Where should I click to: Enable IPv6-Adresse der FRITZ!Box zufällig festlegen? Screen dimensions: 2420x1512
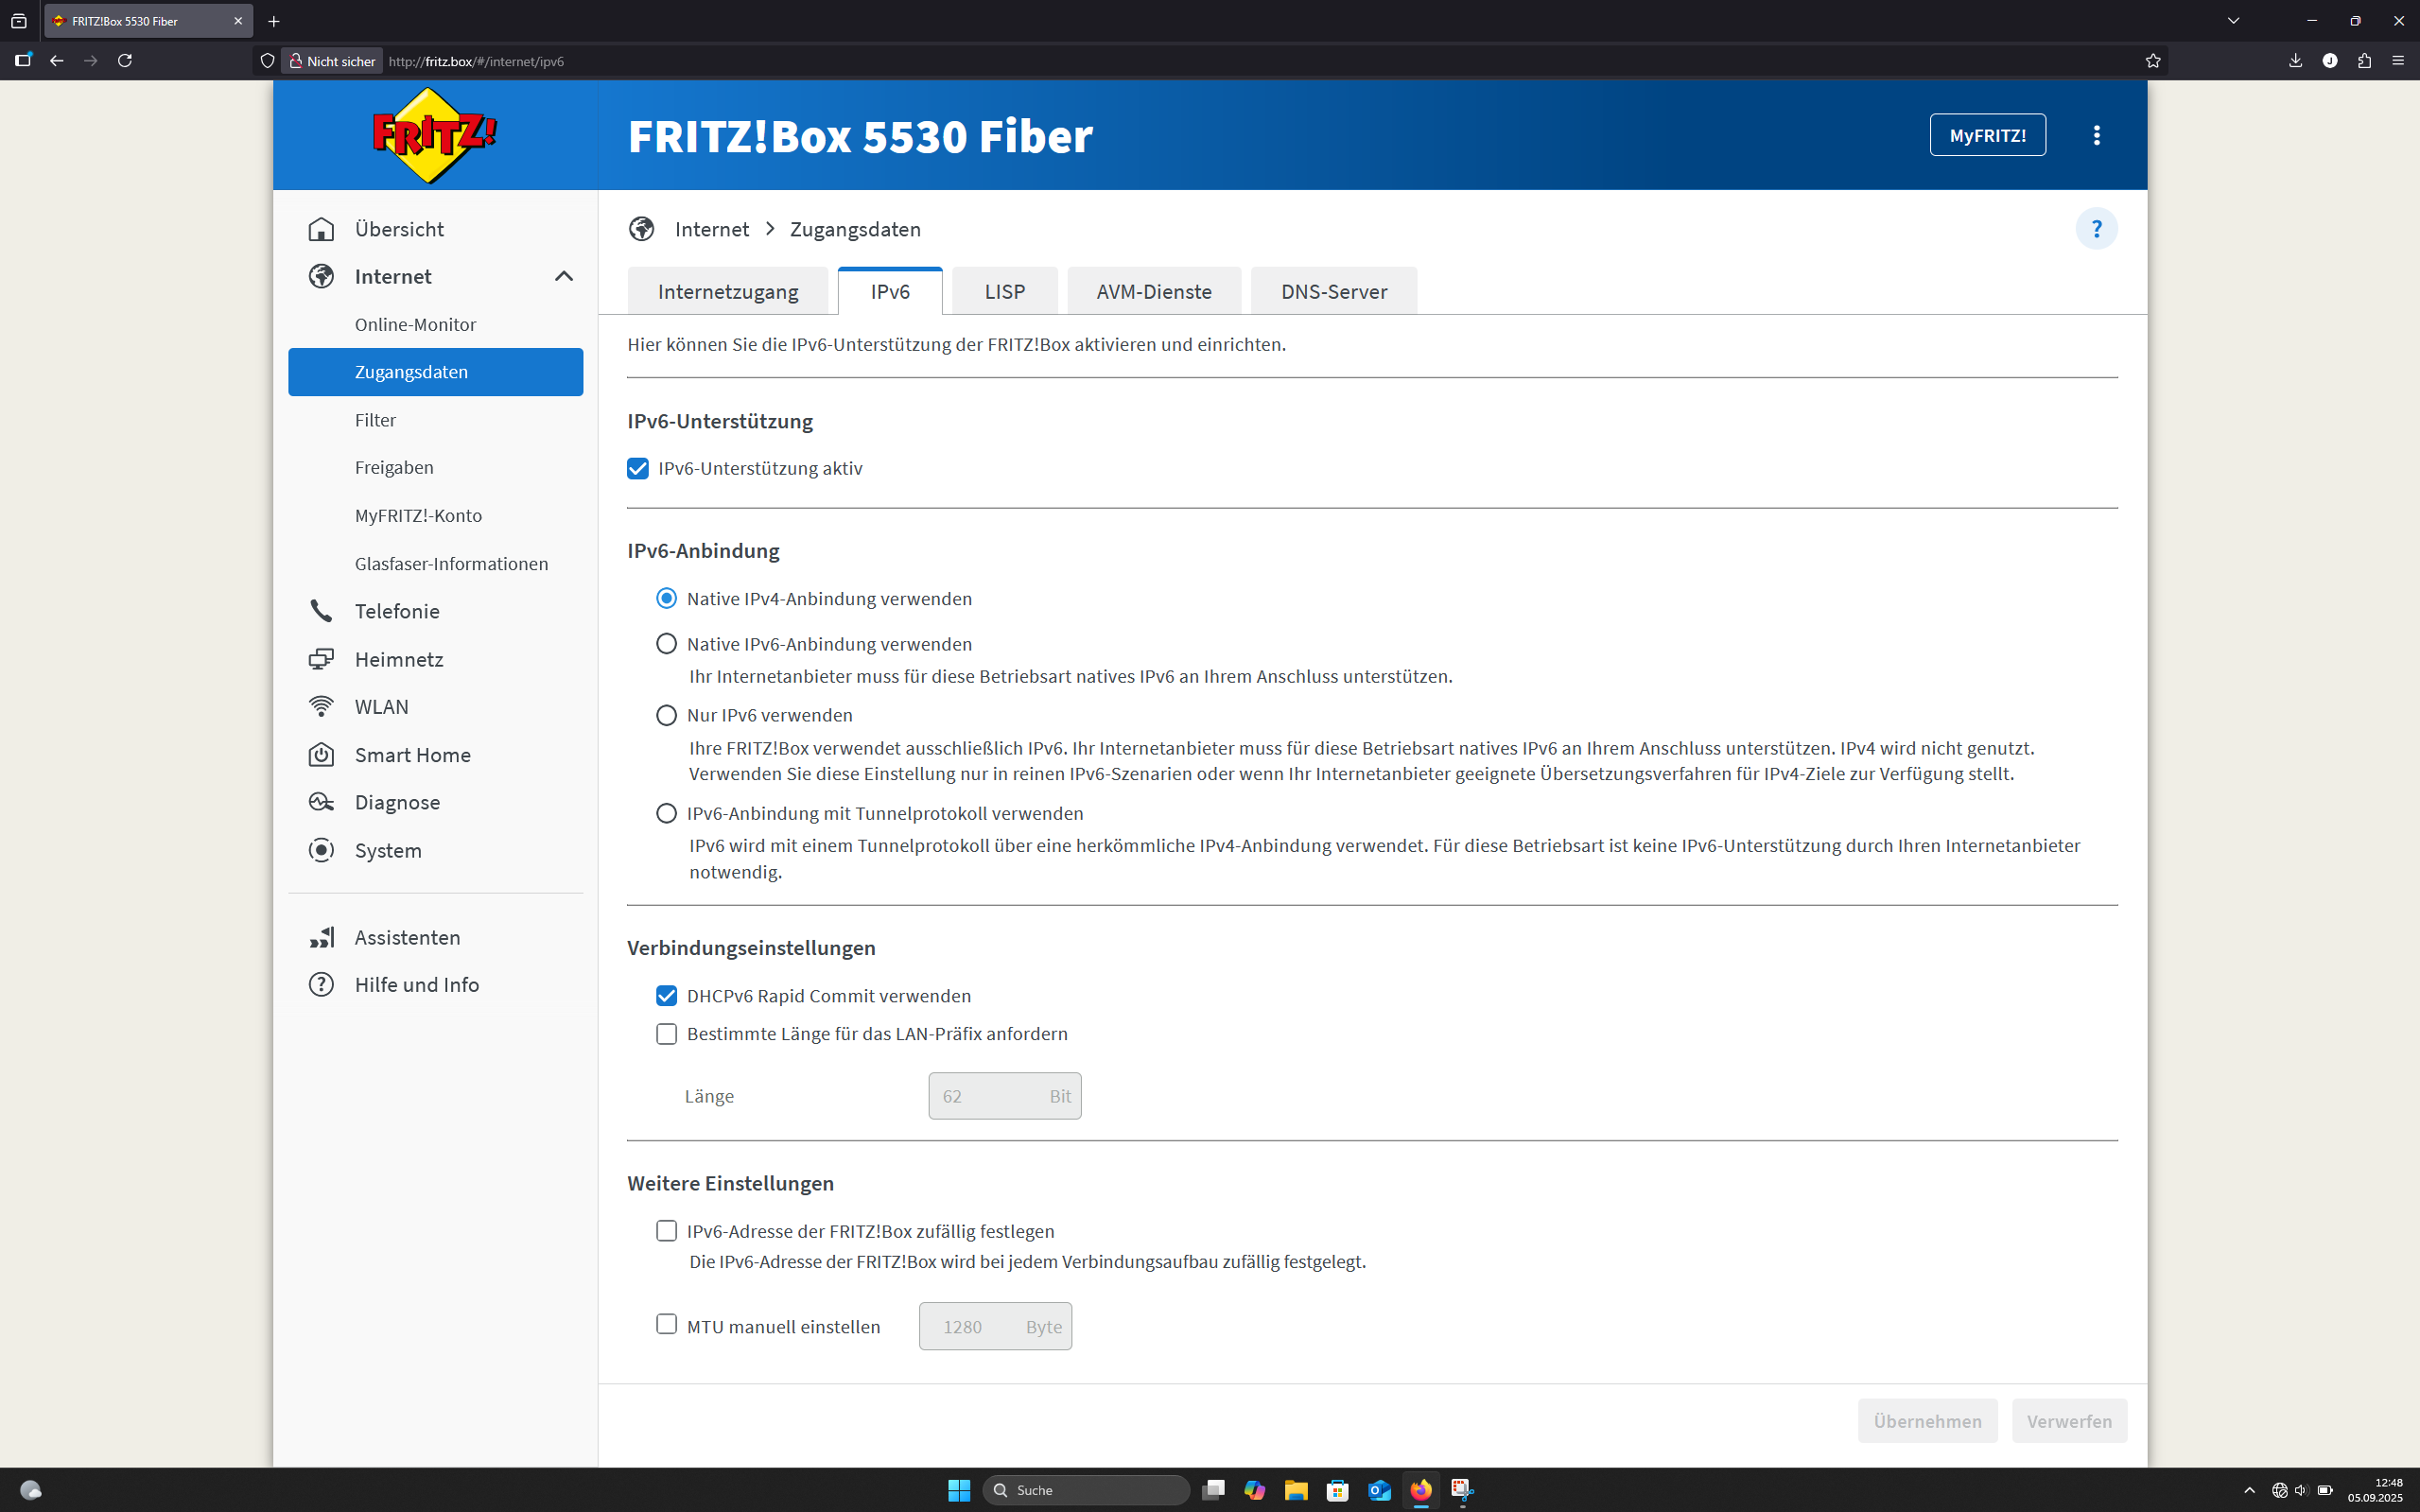tap(666, 1231)
